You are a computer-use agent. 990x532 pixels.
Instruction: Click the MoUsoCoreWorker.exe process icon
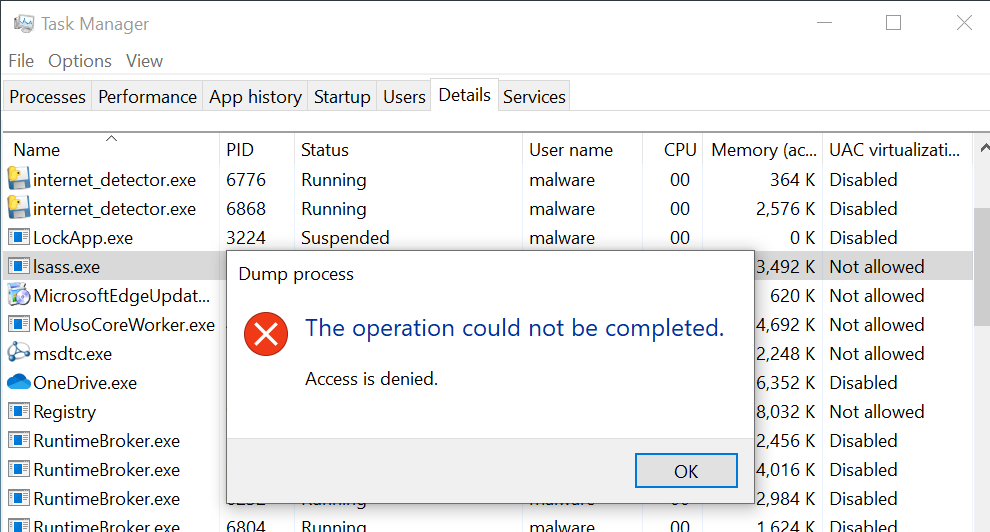pos(19,324)
